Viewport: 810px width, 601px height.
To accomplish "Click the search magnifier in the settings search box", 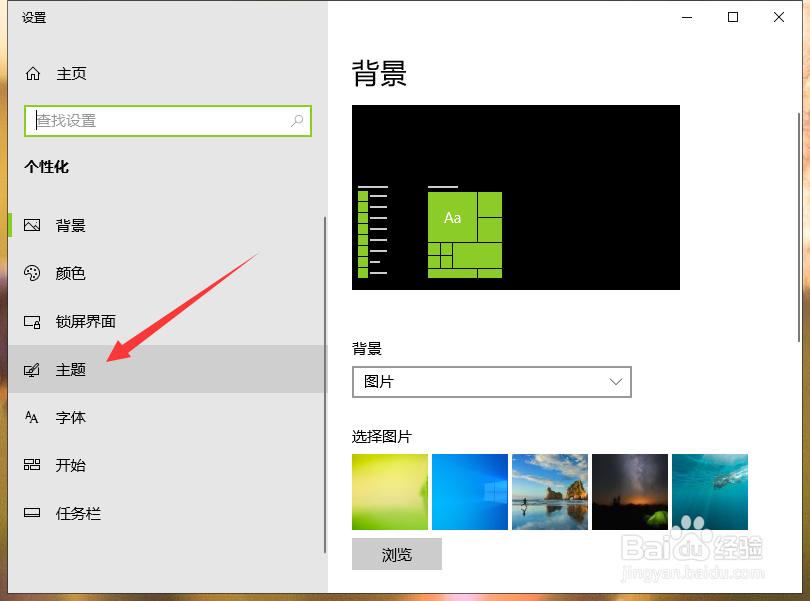I will tap(297, 120).
